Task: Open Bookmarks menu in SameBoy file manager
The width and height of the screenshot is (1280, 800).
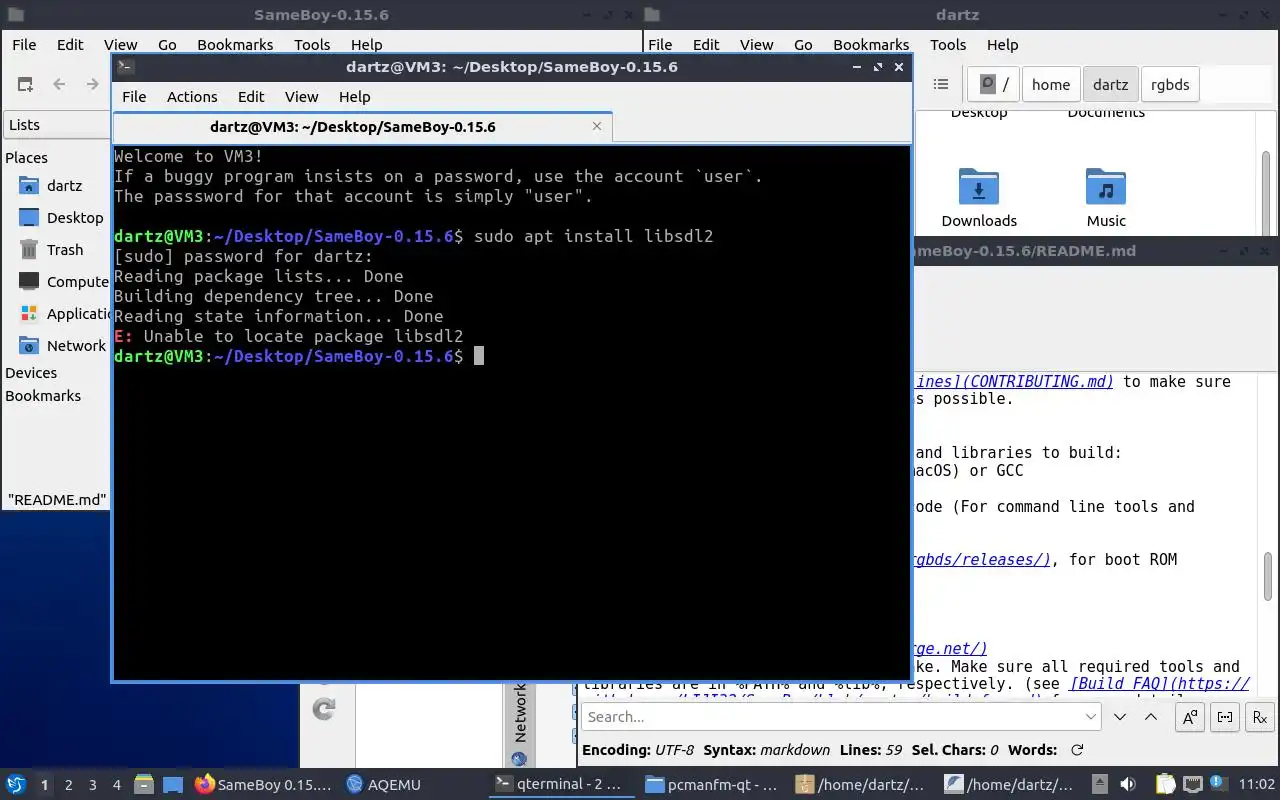Action: pyautogui.click(x=235, y=45)
